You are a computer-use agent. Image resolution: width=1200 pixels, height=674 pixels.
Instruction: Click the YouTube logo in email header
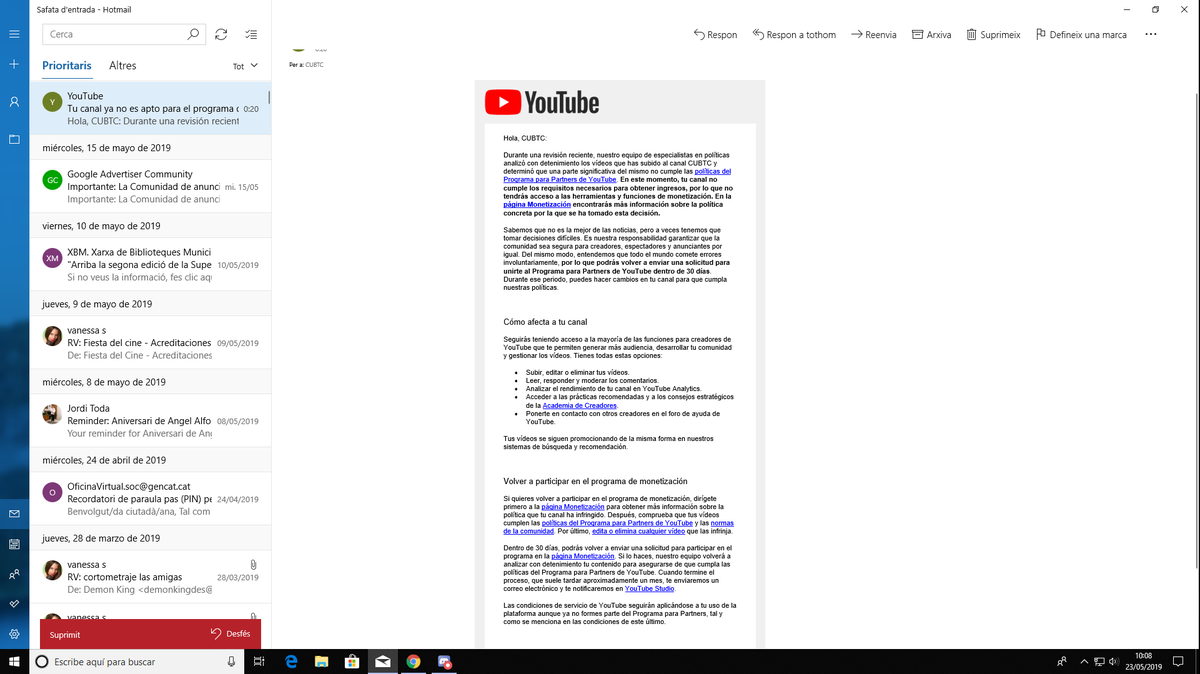542,103
